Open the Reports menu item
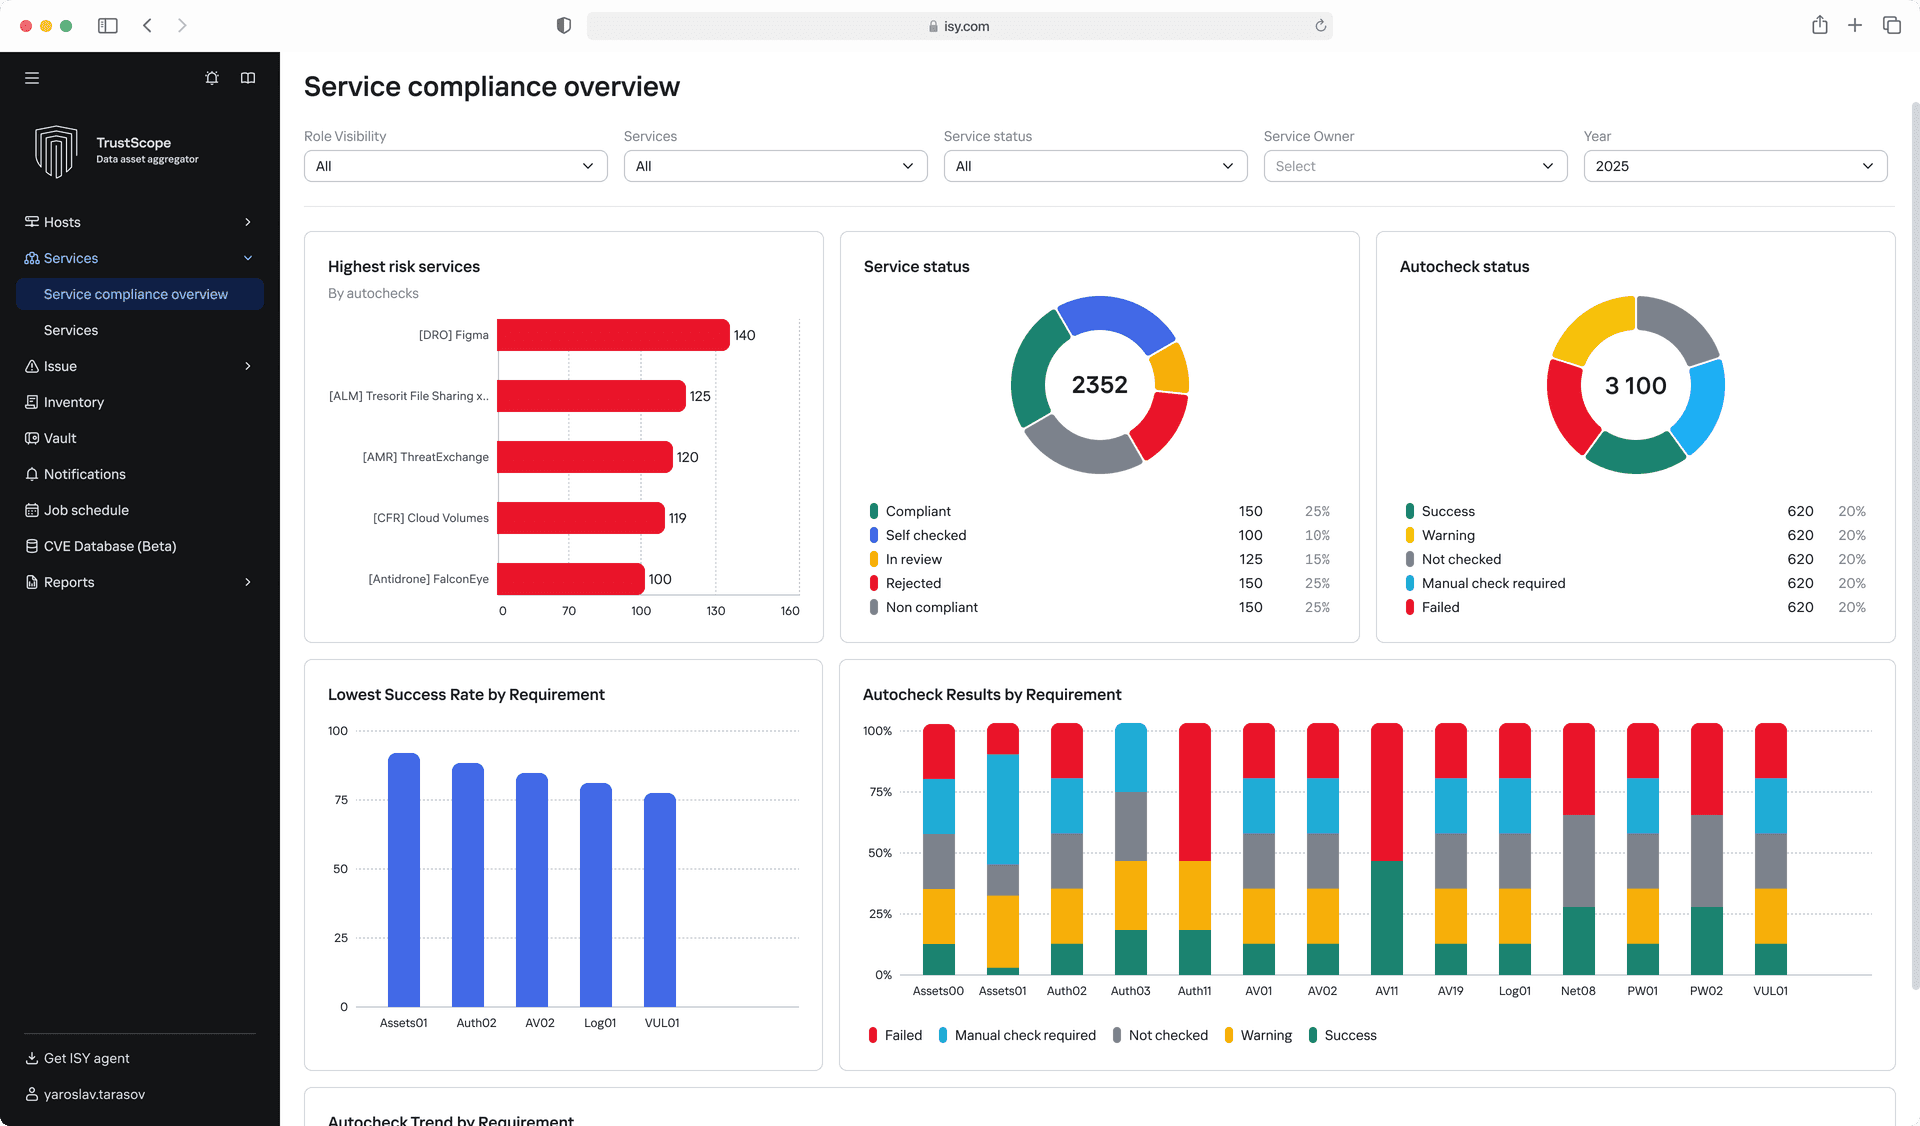The image size is (1920, 1126). click(68, 582)
